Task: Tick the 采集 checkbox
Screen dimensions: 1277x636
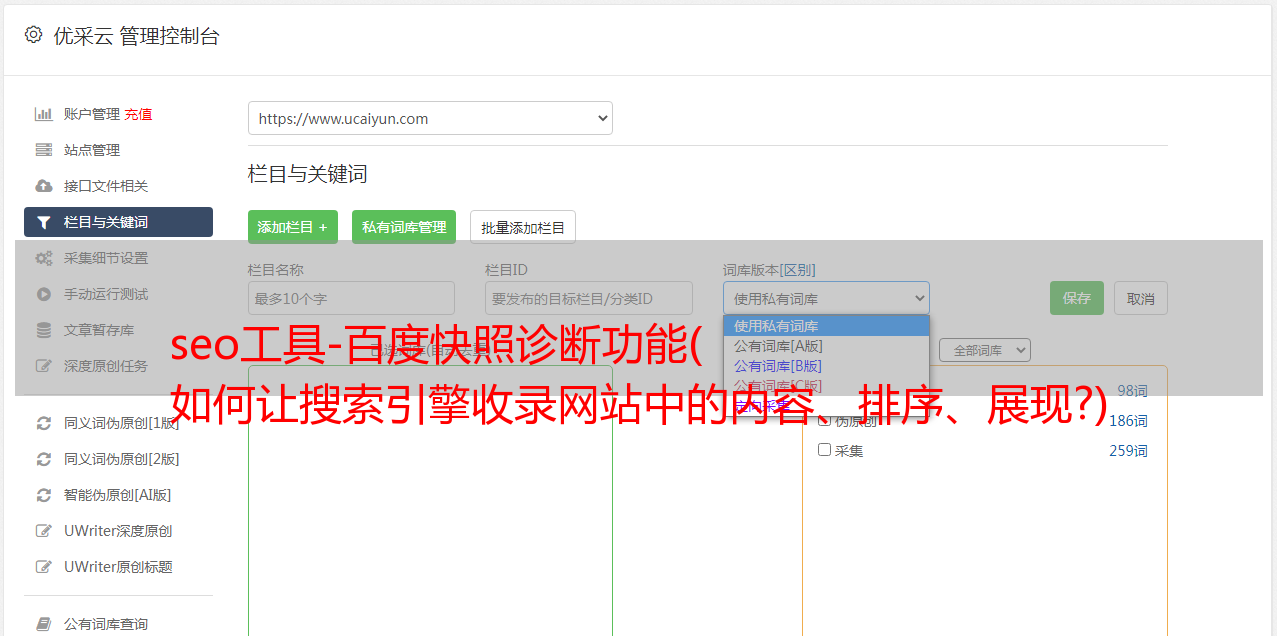Action: pyautogui.click(x=825, y=450)
